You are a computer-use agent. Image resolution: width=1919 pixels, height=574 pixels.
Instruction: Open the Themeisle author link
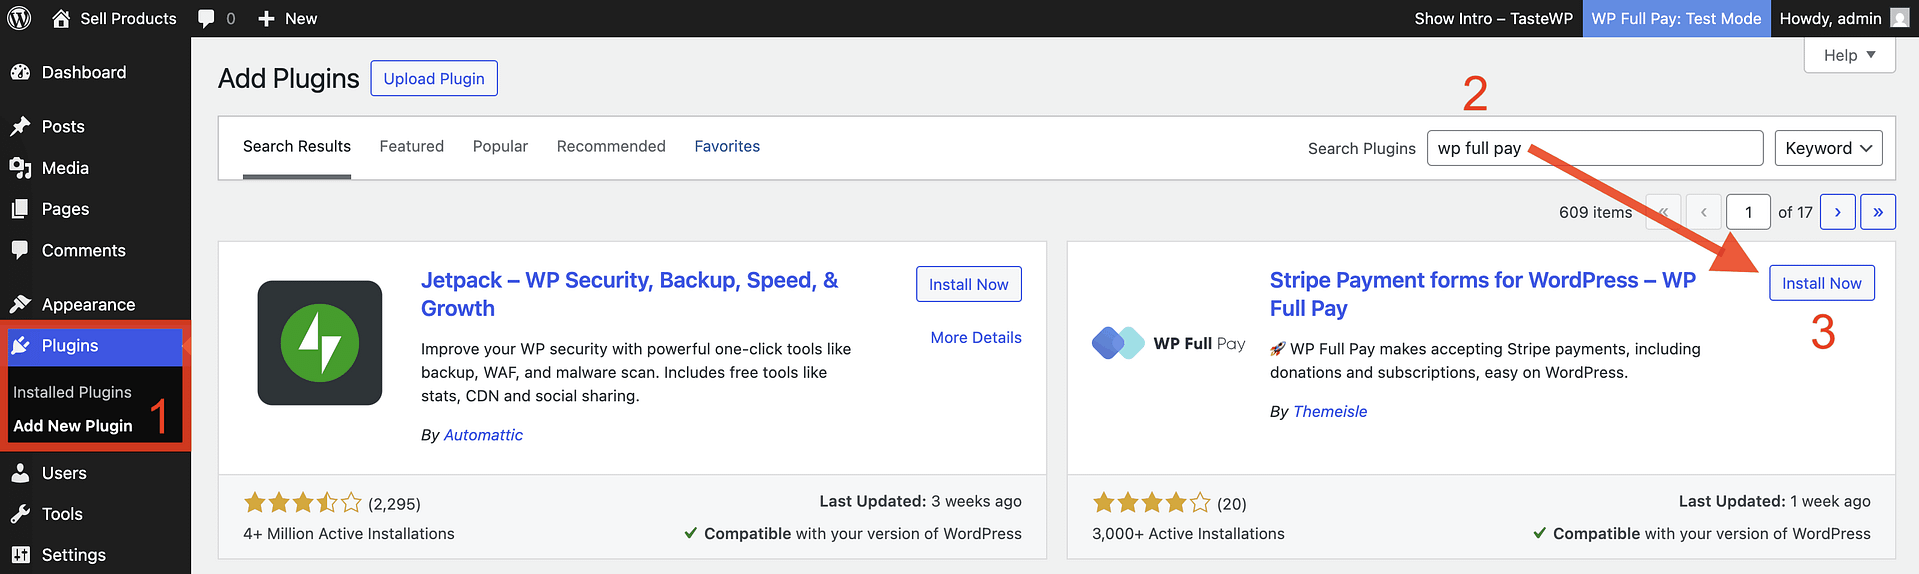tap(1330, 412)
